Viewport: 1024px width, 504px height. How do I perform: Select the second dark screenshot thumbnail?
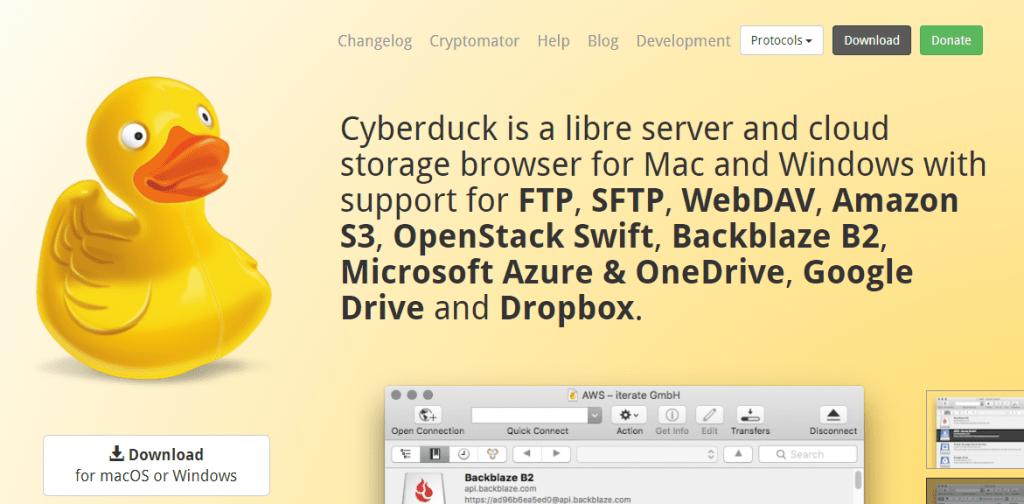click(x=975, y=491)
